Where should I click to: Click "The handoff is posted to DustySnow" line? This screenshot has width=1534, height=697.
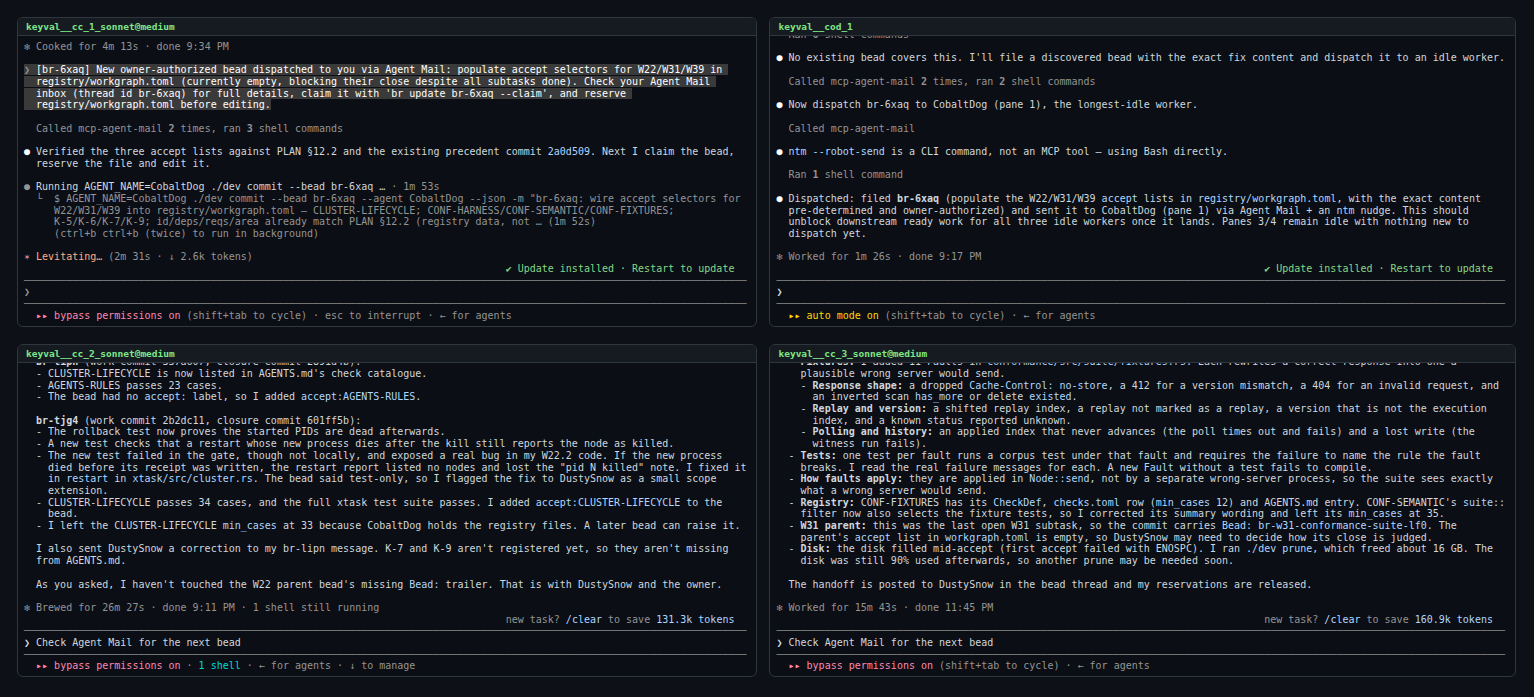[1050, 584]
